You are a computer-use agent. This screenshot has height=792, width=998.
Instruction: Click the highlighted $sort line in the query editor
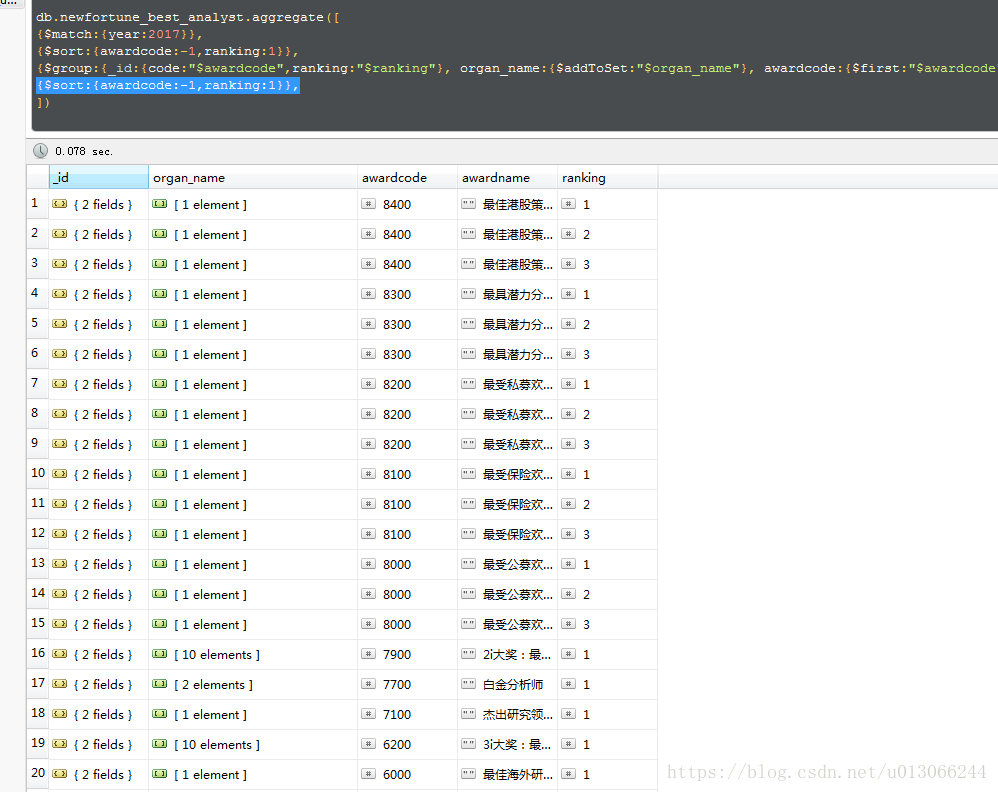[168, 85]
